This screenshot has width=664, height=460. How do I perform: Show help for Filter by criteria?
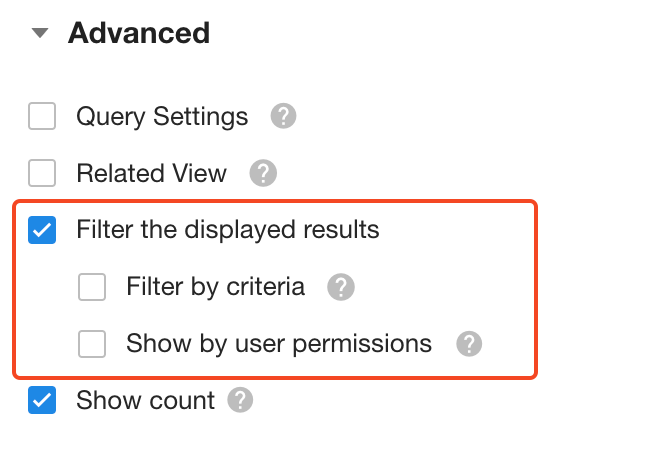coord(341,288)
